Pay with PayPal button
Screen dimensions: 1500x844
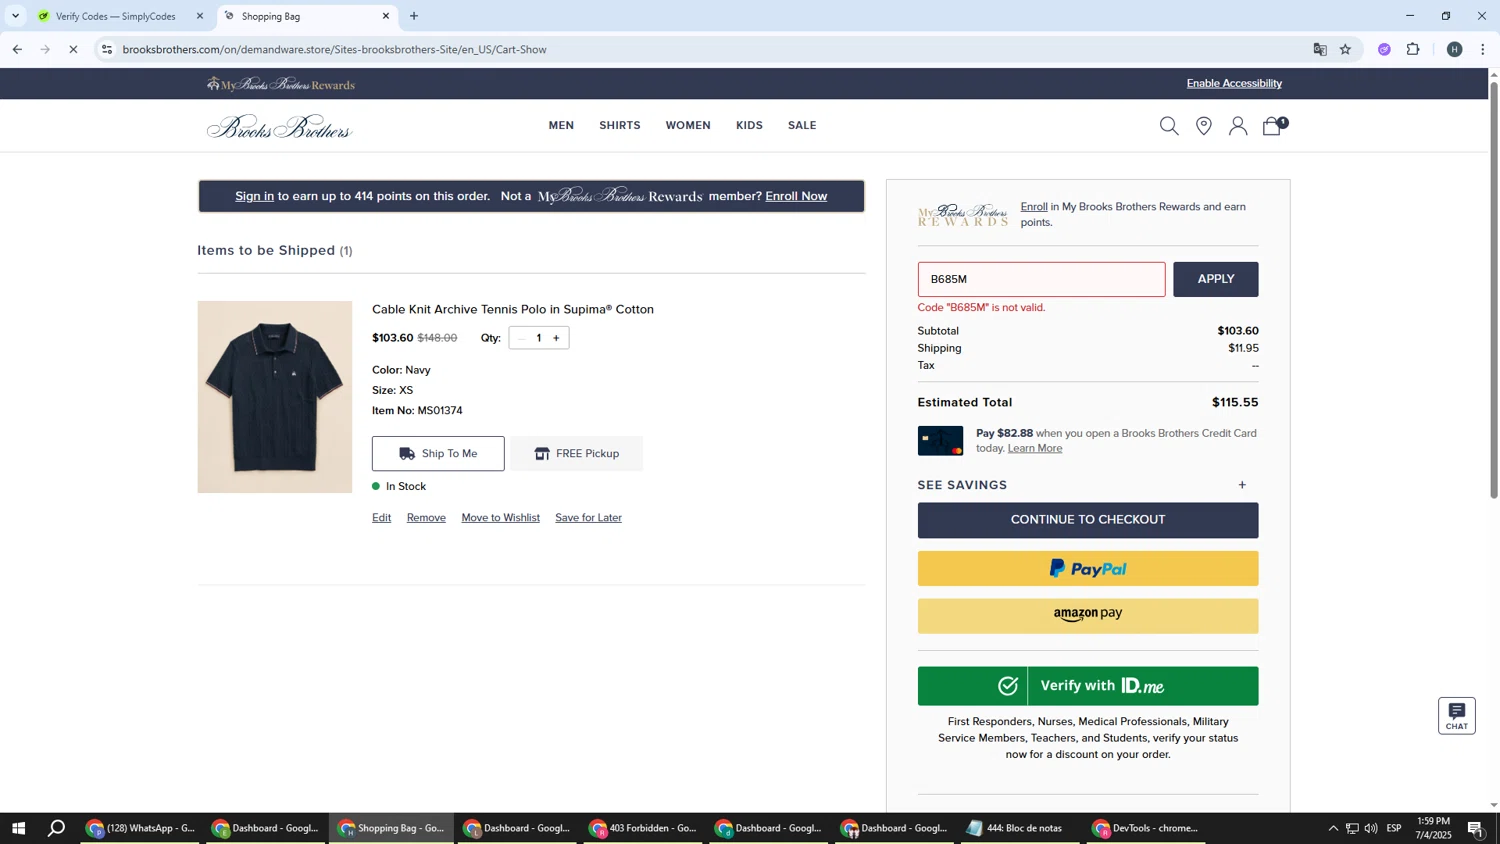1088,568
